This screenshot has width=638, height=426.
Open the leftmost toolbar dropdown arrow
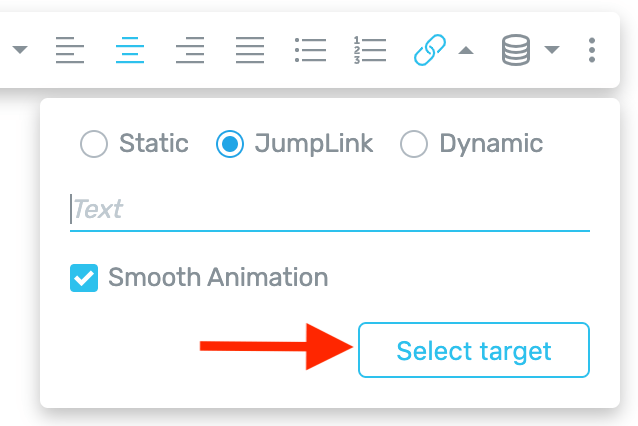[20, 50]
